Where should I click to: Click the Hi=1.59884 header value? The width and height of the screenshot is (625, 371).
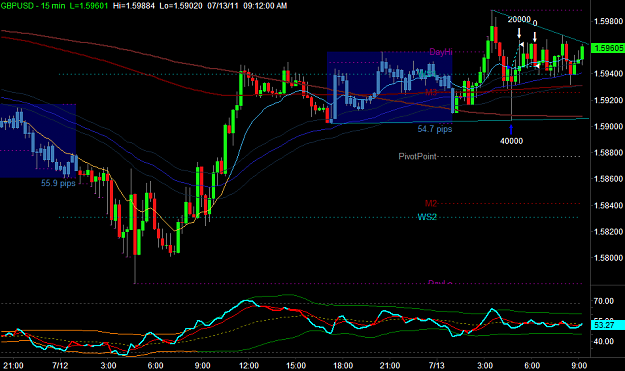[x=134, y=6]
